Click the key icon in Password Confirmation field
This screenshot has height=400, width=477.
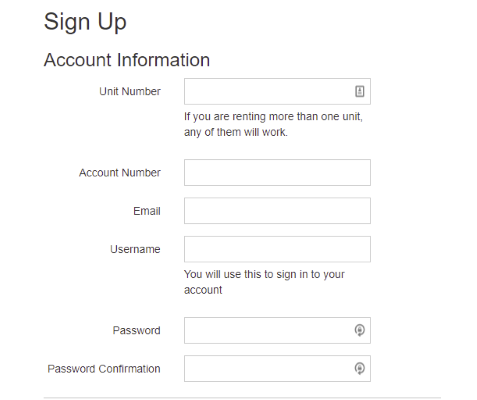pos(359,369)
